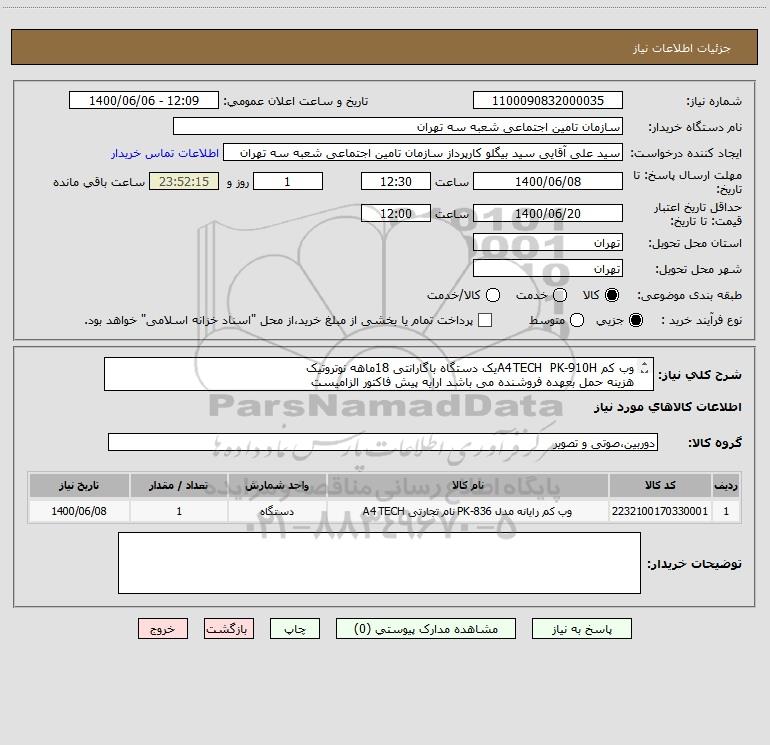Click the اطلاعات کالاهای مورد نیاز heading

pyautogui.click(x=668, y=407)
